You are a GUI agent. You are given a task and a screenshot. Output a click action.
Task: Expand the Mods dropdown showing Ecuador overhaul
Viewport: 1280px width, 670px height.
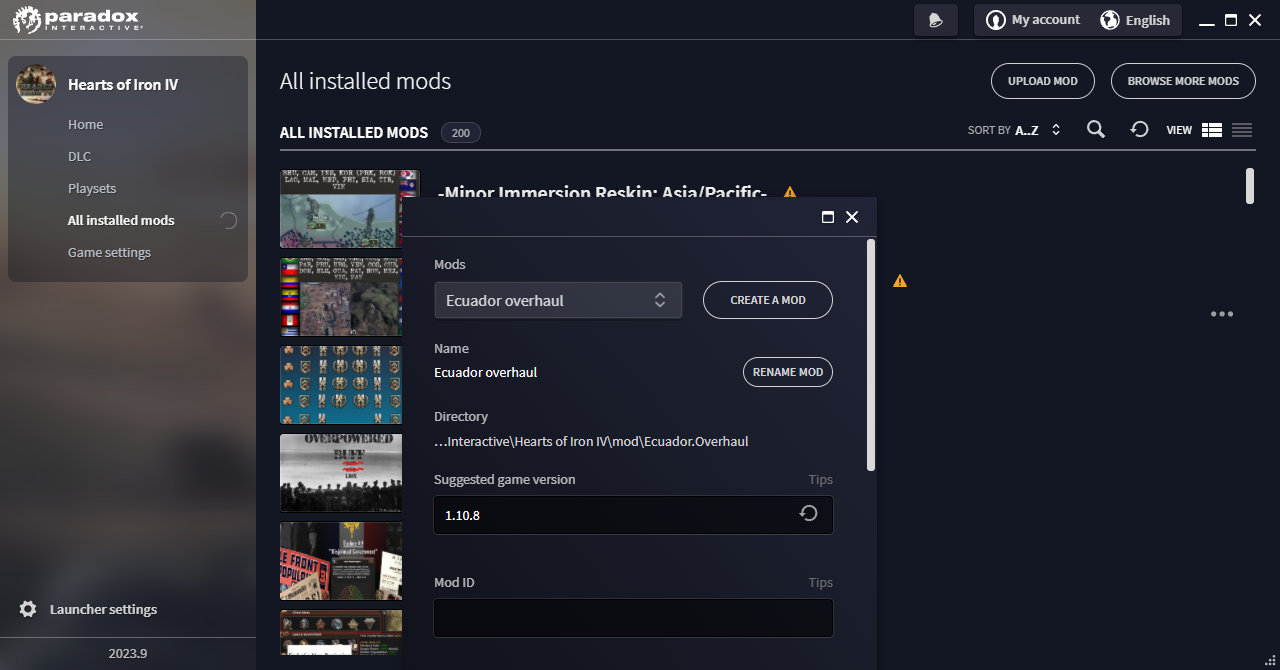(x=558, y=300)
